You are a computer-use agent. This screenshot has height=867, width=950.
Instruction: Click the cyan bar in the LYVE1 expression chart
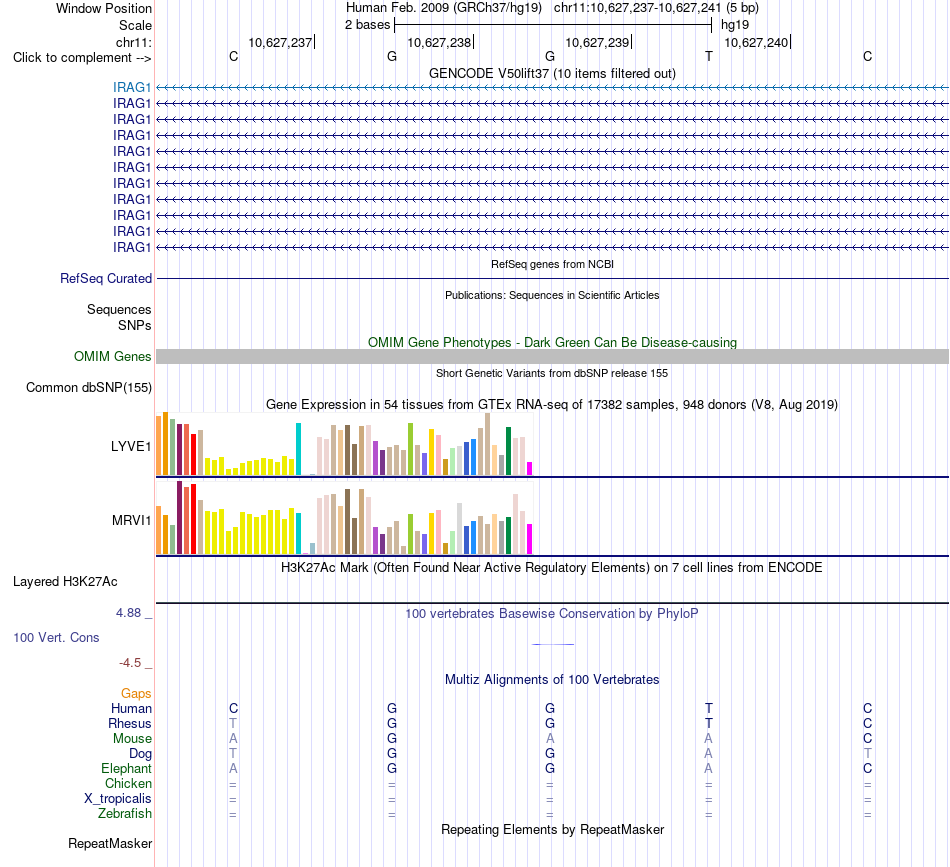coord(298,449)
